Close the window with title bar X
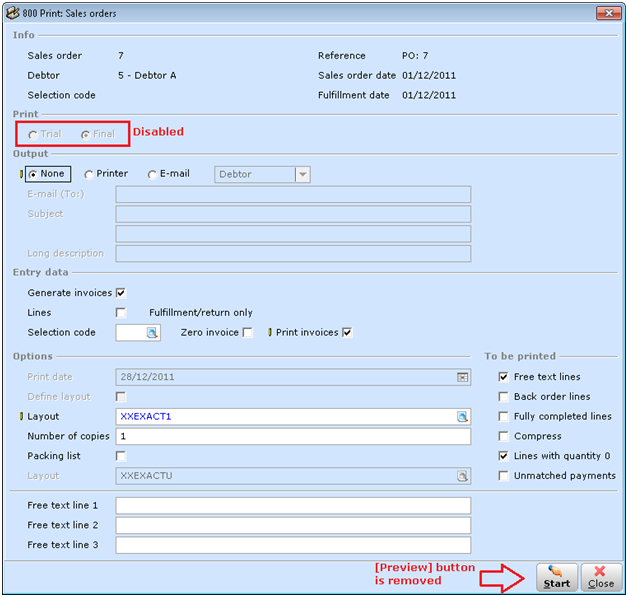The height and width of the screenshot is (597, 628). pos(609,13)
